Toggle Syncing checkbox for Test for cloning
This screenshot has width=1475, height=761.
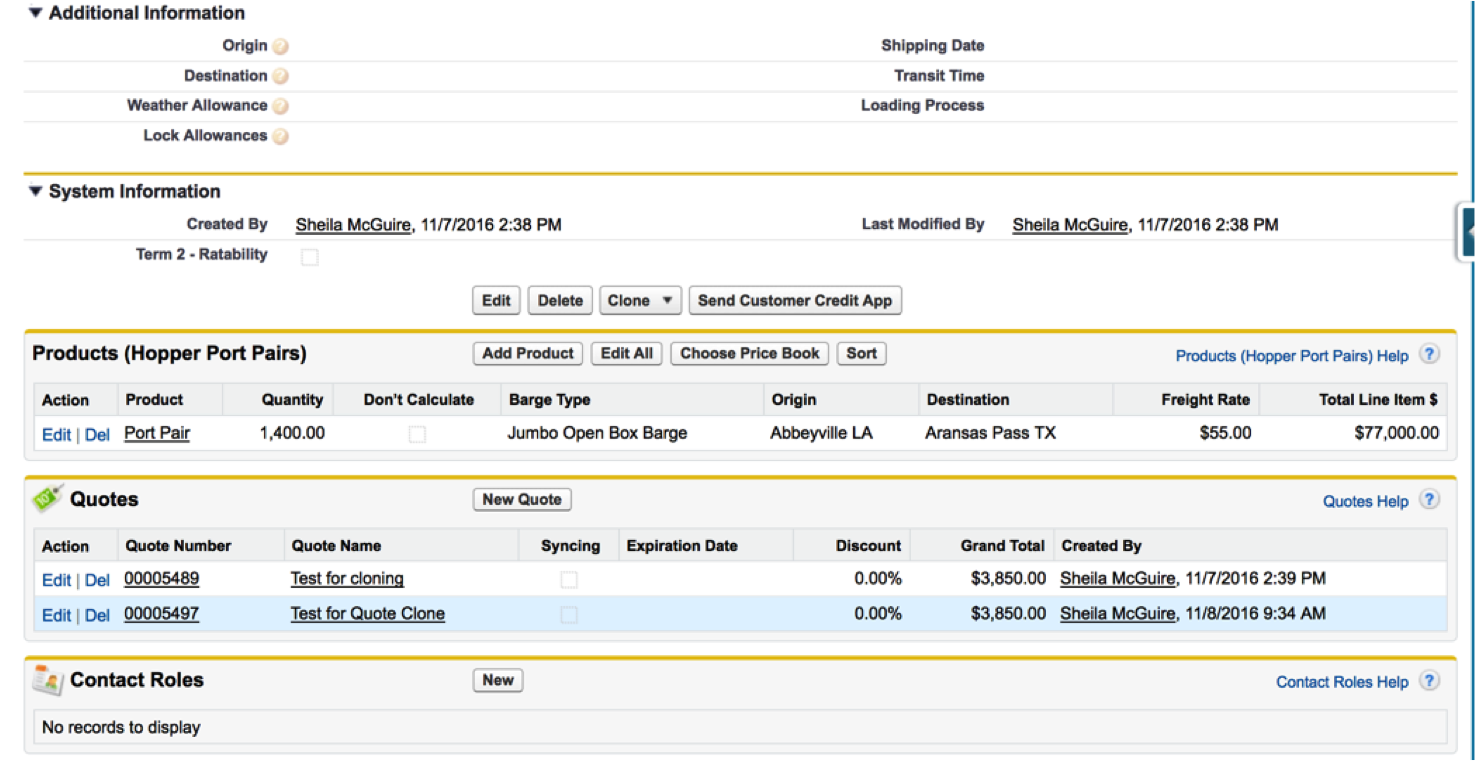569,580
